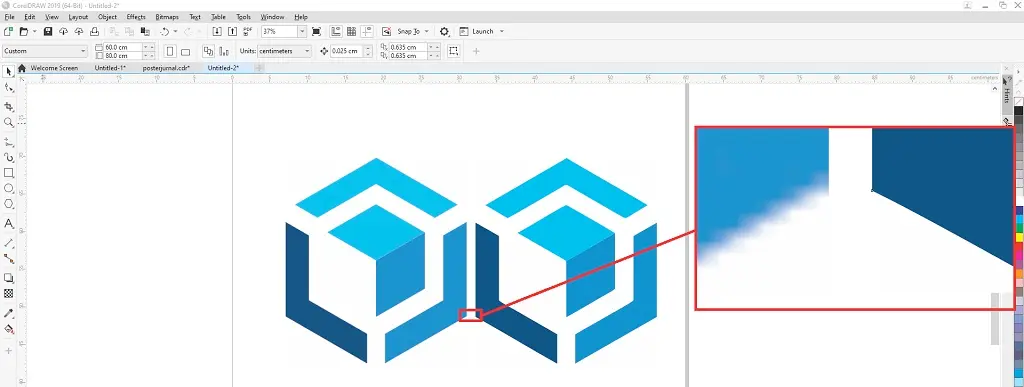
Task: Set page orientation to Portrait
Action: coord(170,51)
